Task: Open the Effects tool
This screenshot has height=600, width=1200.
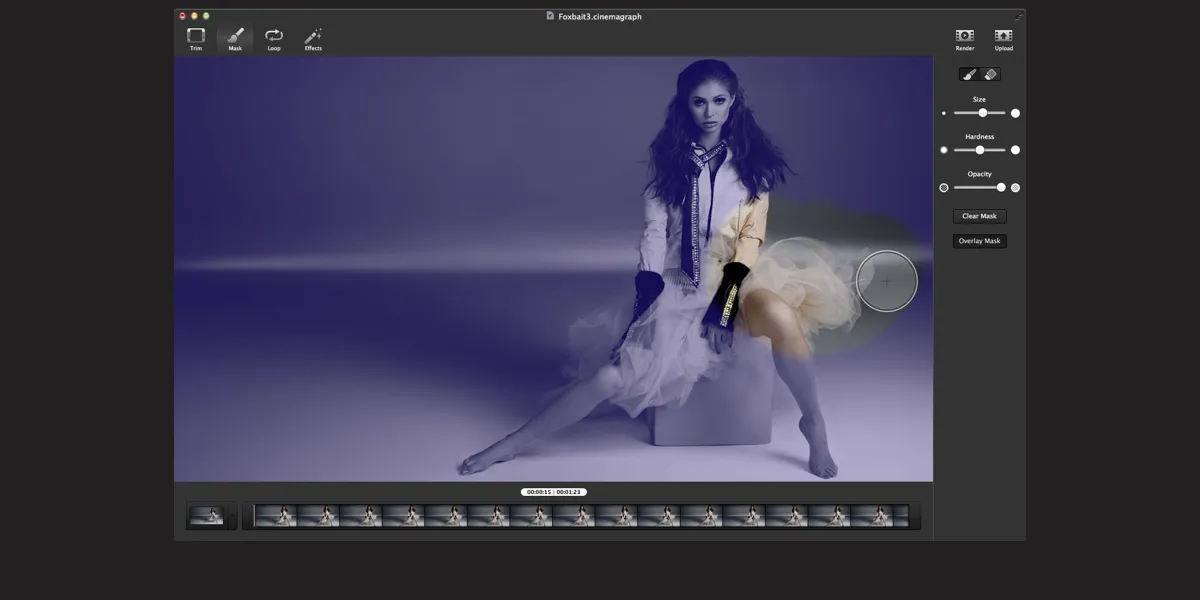Action: coord(313,39)
